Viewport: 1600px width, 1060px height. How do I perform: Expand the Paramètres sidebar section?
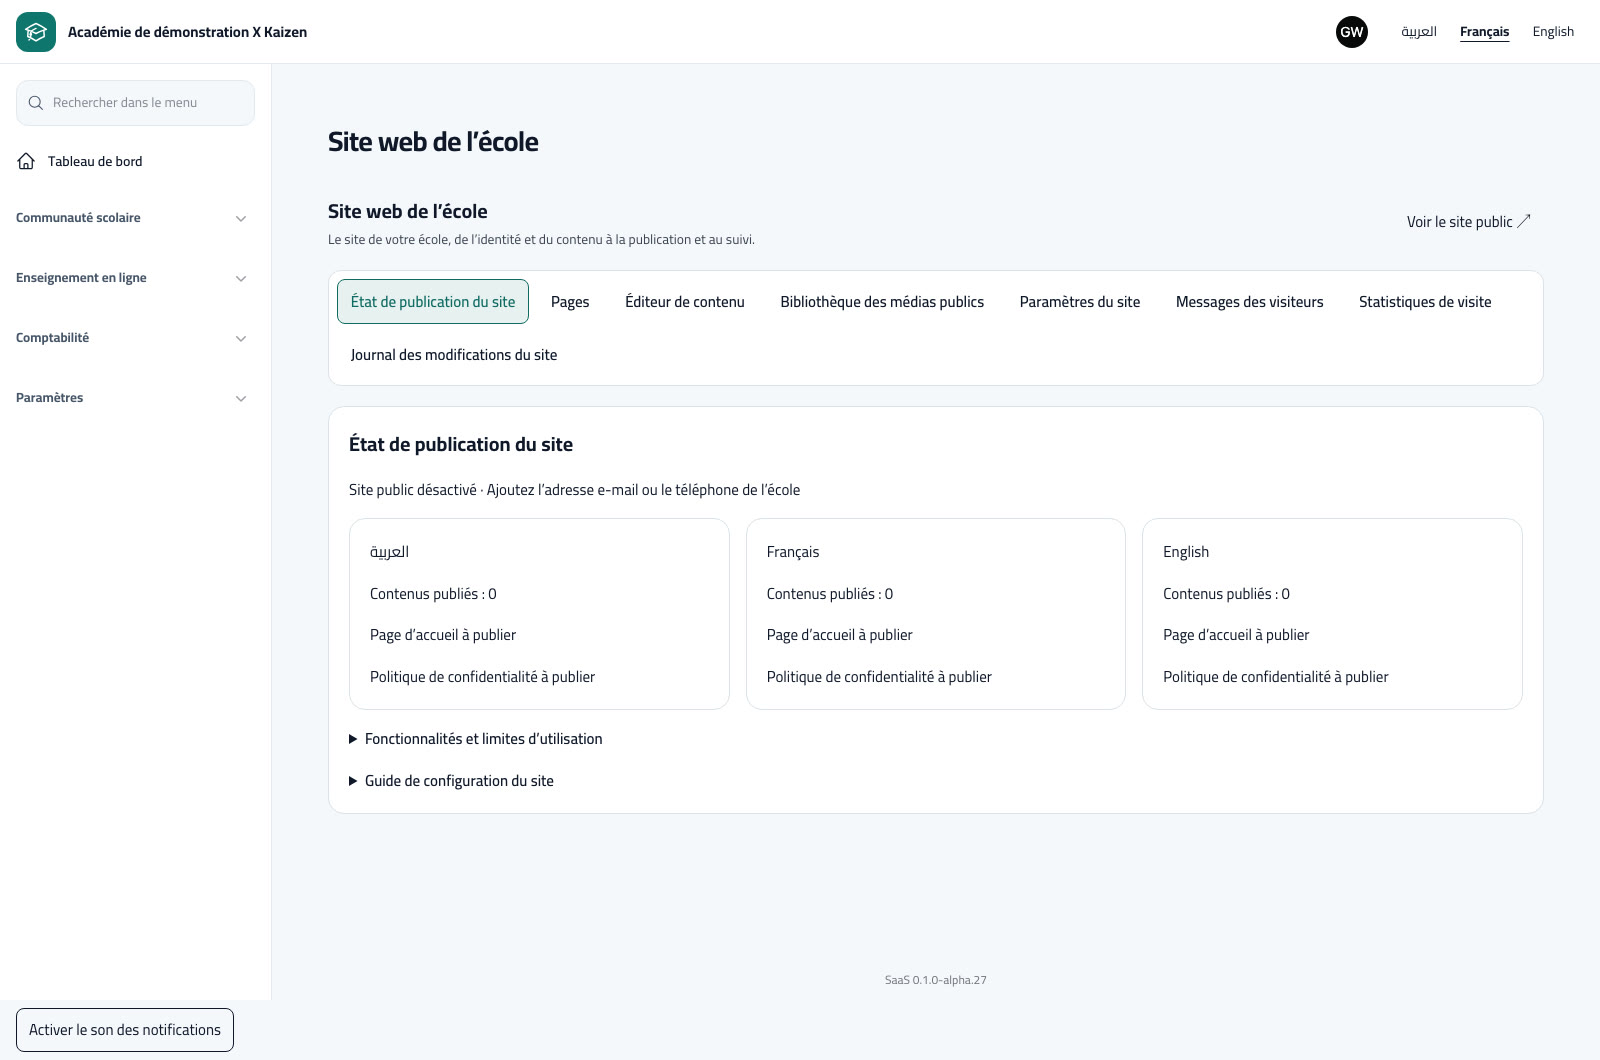131,398
